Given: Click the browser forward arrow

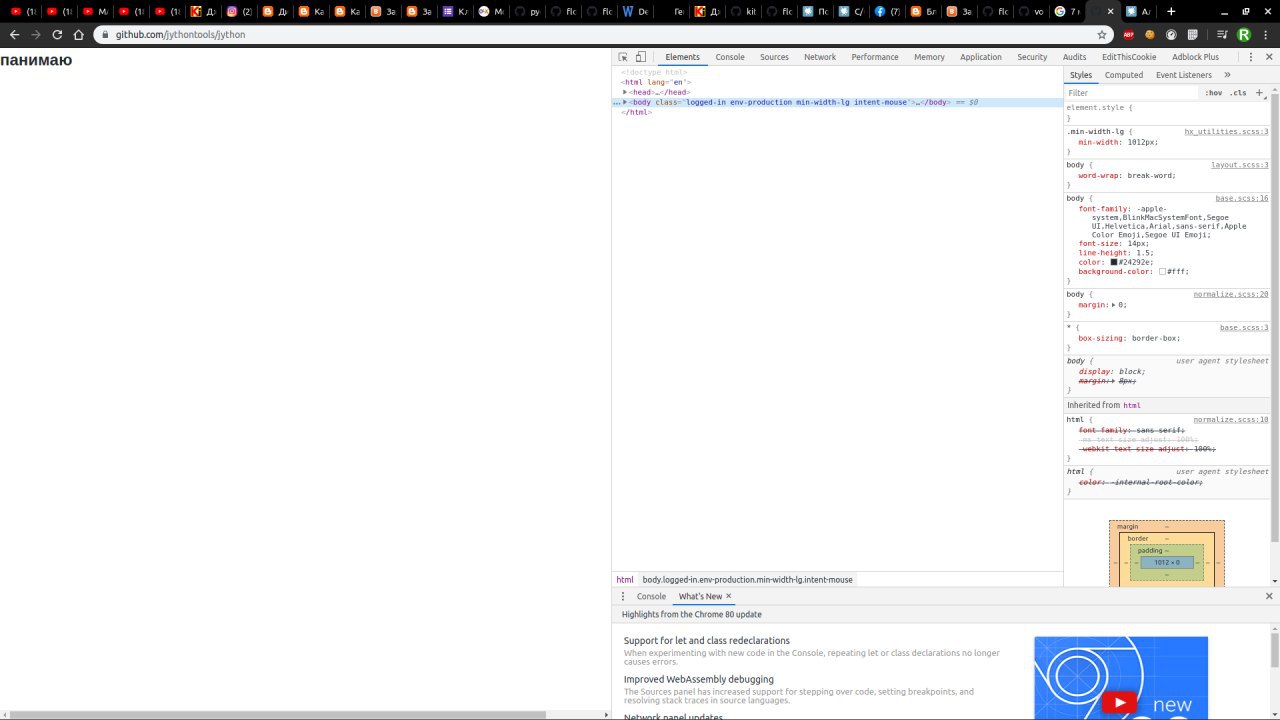Looking at the screenshot, I should click(36, 34).
